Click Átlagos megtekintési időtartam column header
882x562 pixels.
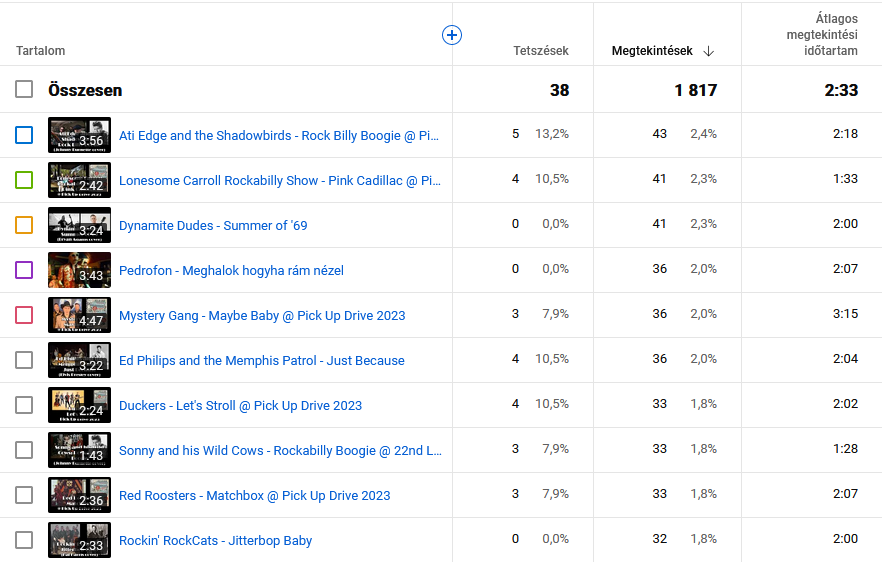[x=821, y=35]
